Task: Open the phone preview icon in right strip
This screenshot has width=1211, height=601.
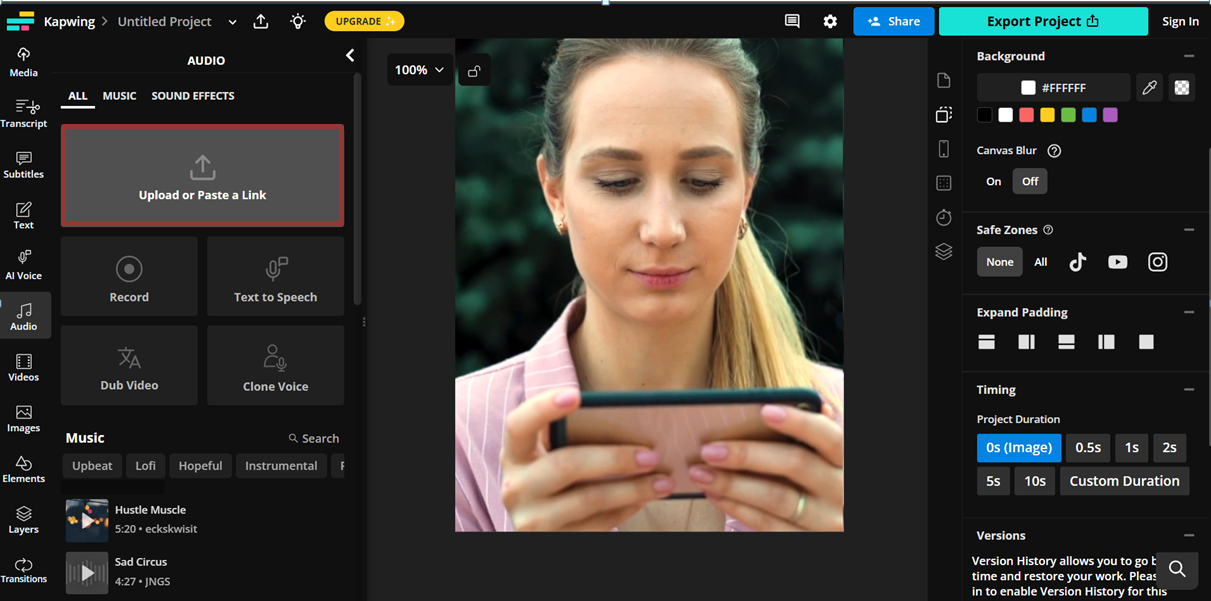Action: pos(943,149)
